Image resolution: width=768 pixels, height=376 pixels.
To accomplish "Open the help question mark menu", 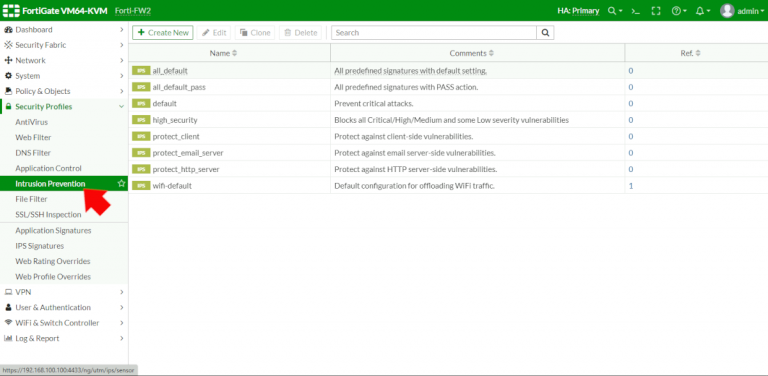I will (679, 11).
